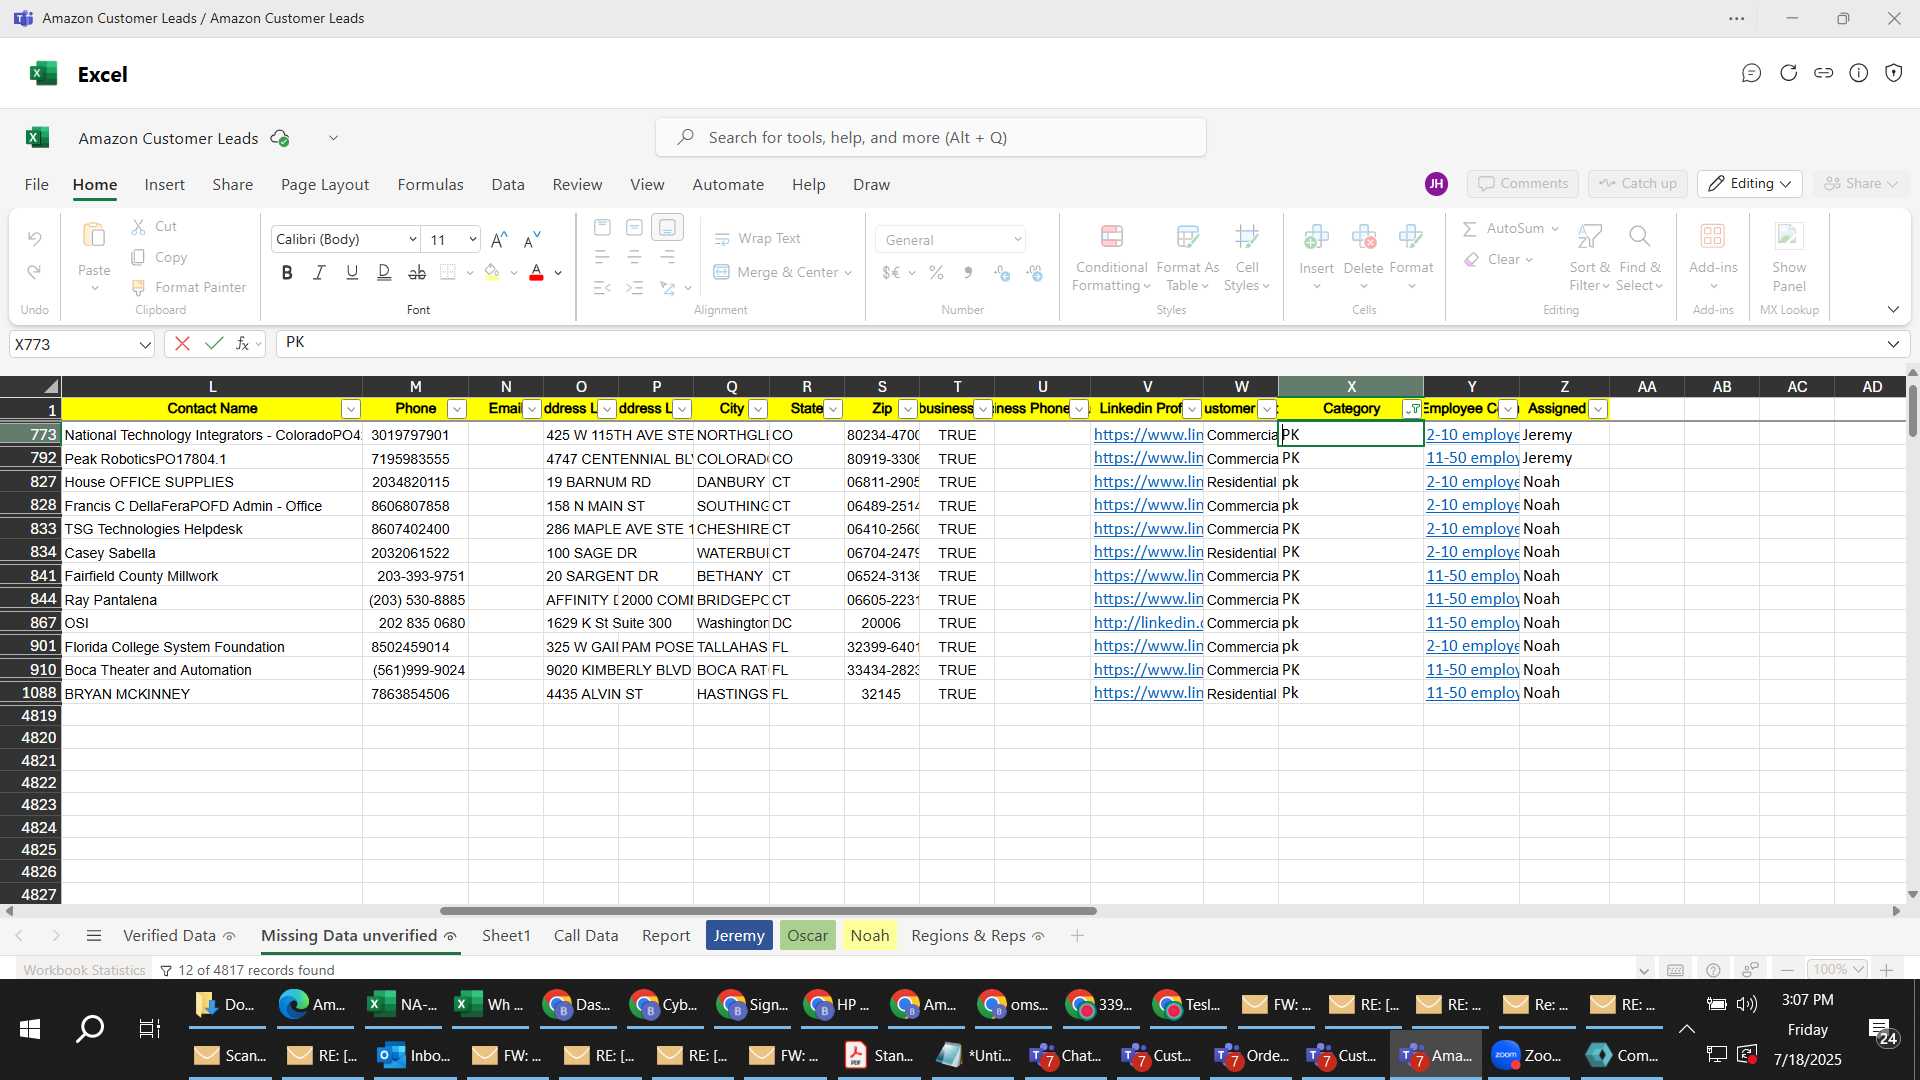Add a new sheet with plus icon
Viewport: 1920px width, 1080px height.
point(1077,936)
